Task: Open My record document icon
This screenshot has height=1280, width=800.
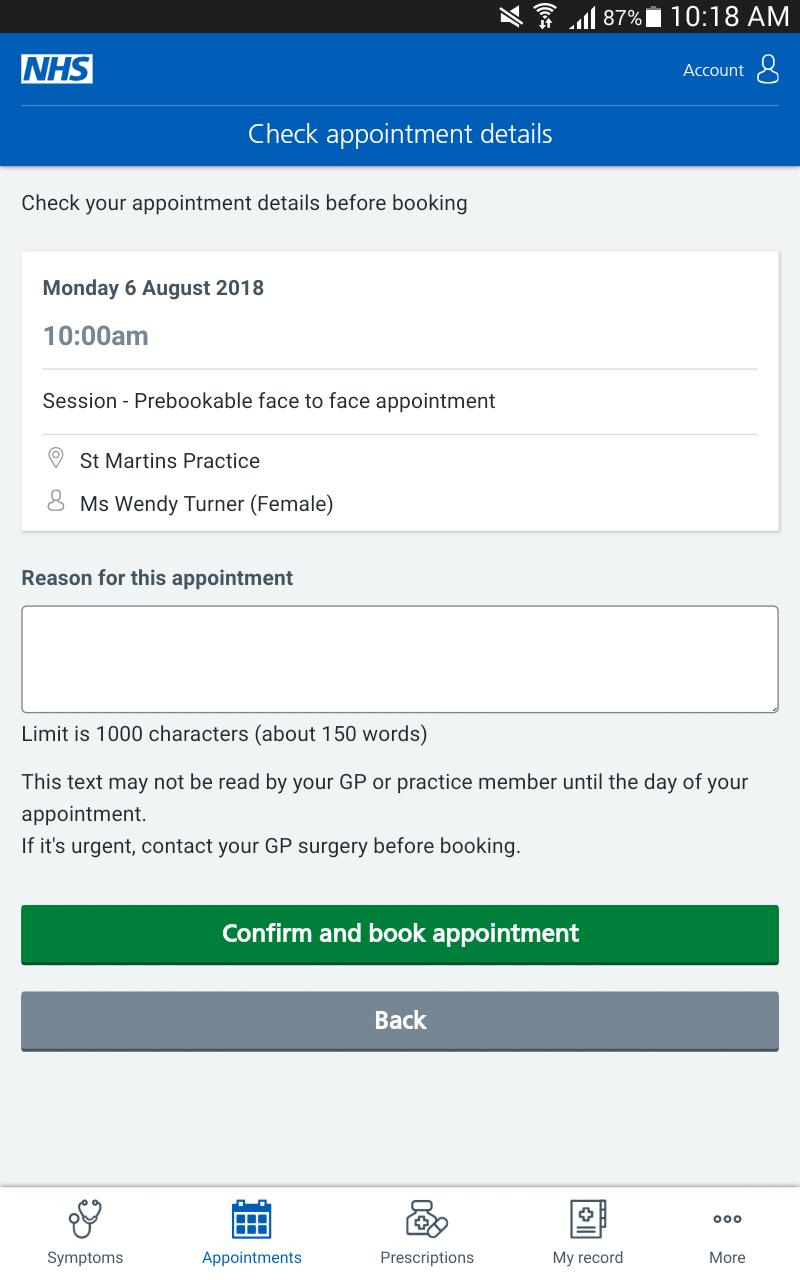Action: click(x=588, y=1219)
